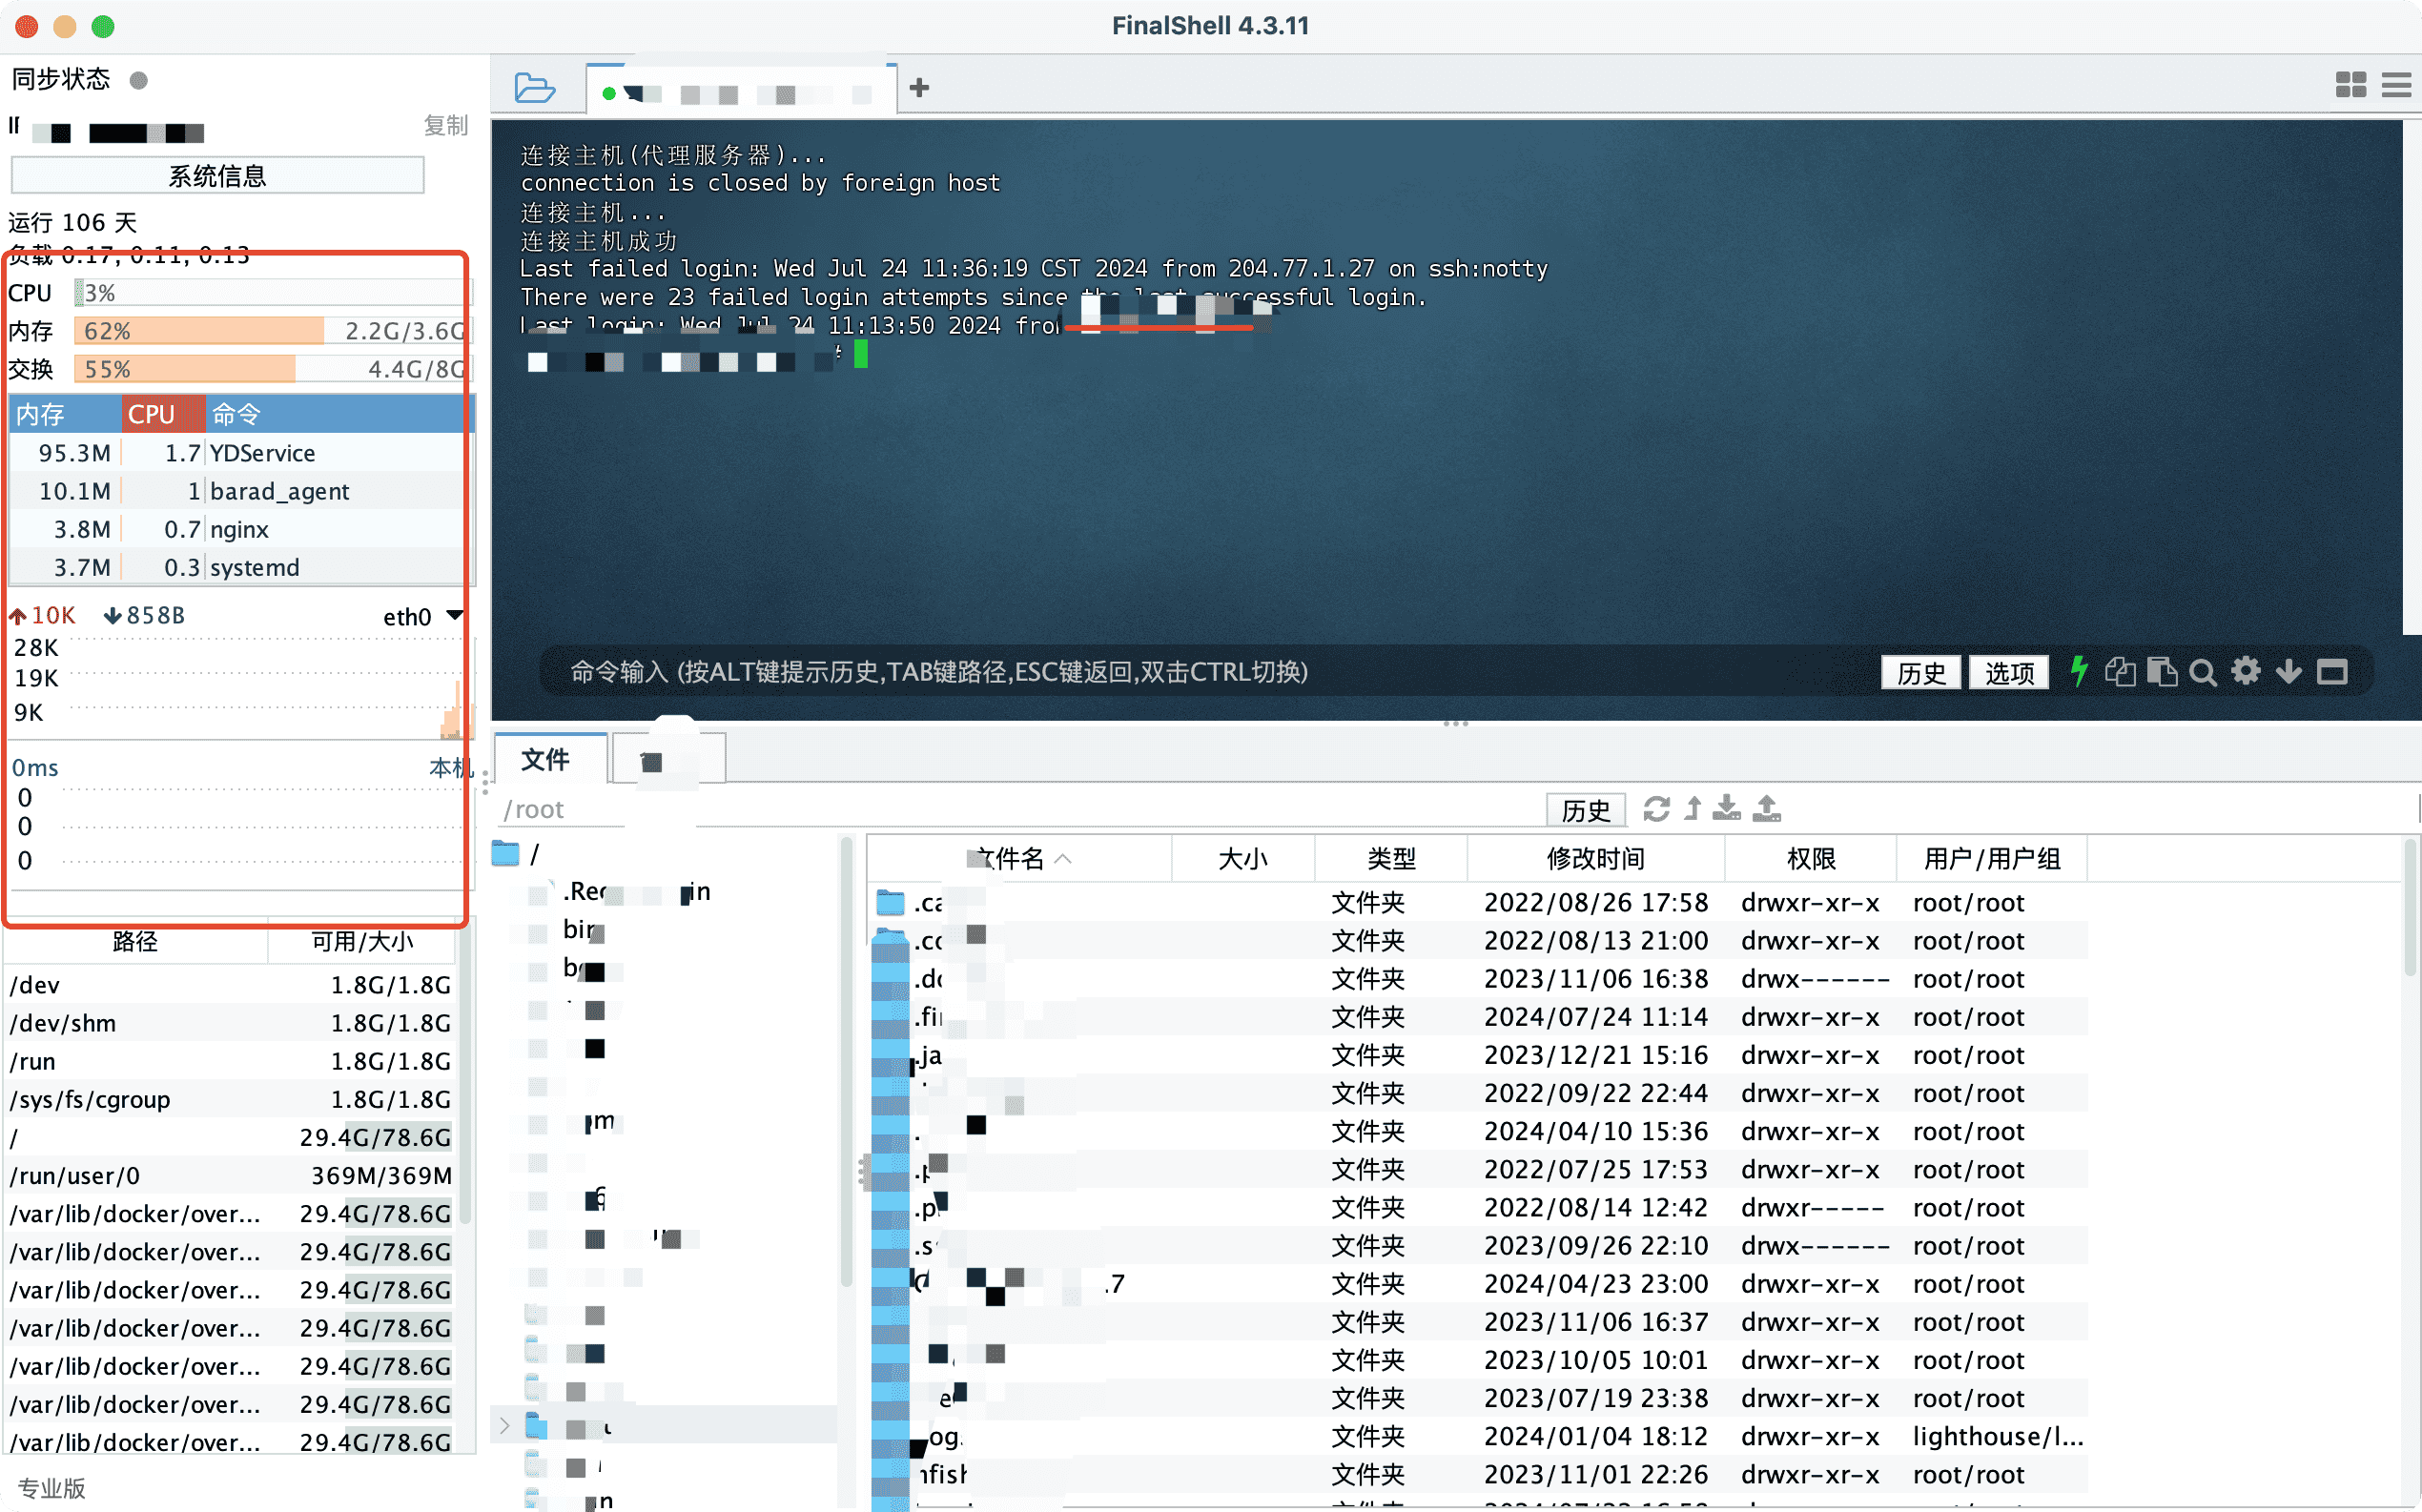2422x1512 pixels.
Task: Switch to grid layout view icon
Action: 2351,85
